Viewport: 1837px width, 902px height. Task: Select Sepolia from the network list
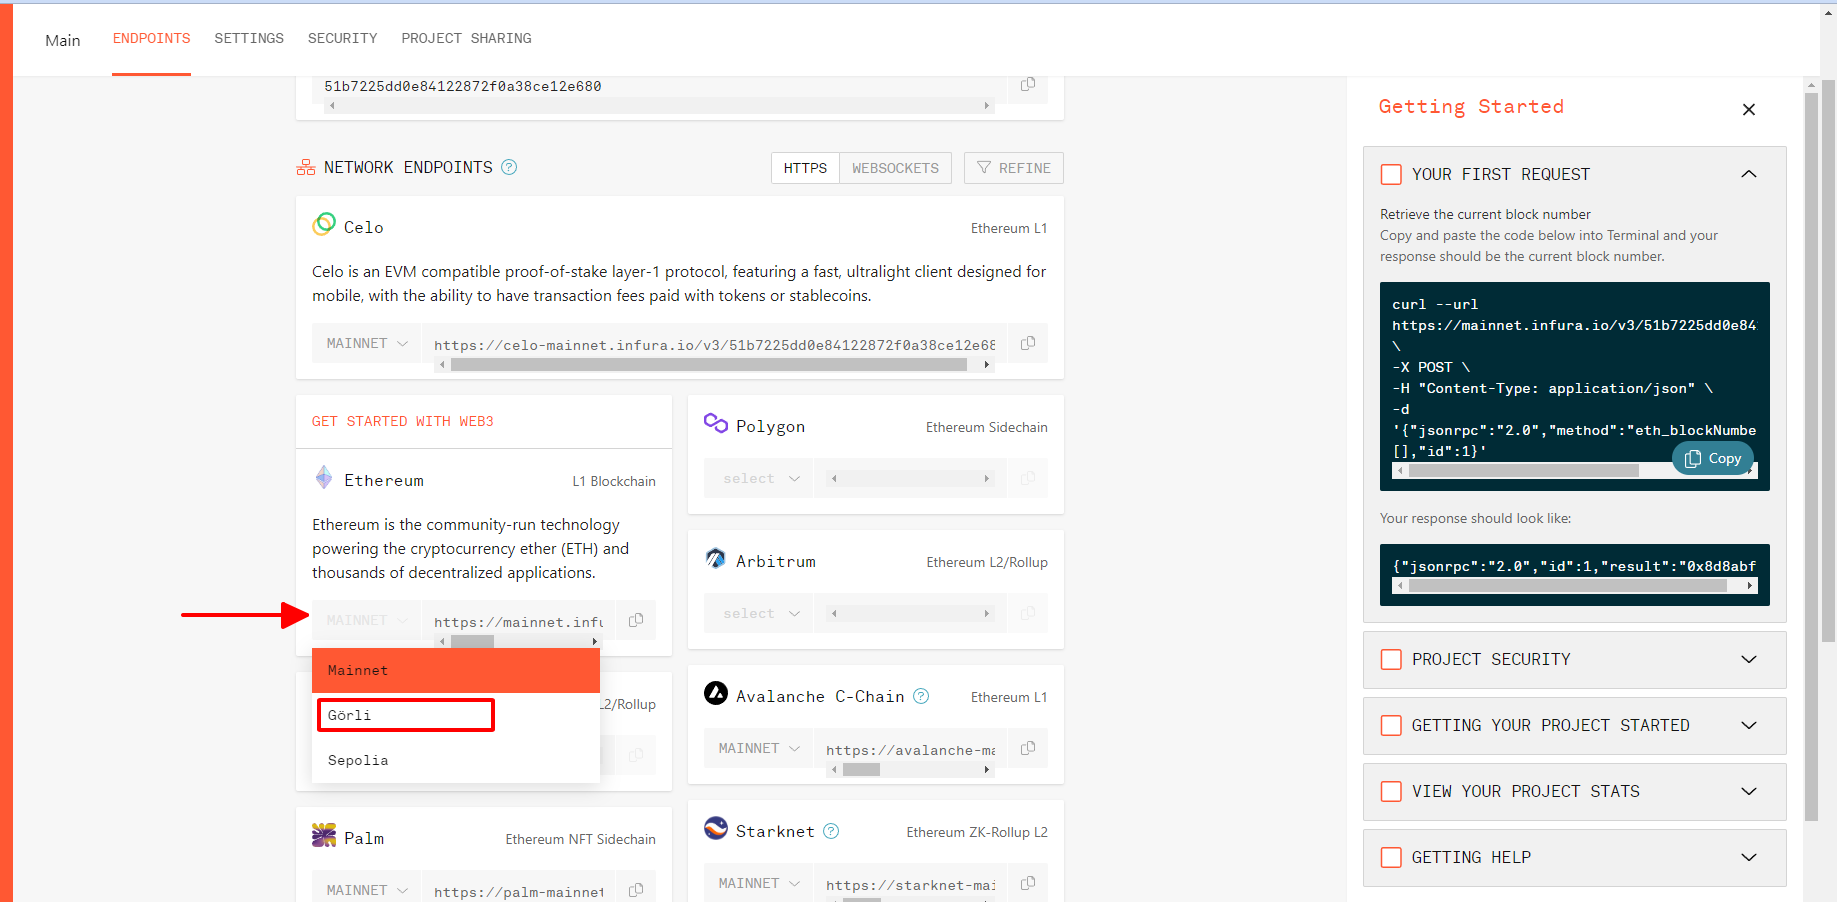(456, 760)
